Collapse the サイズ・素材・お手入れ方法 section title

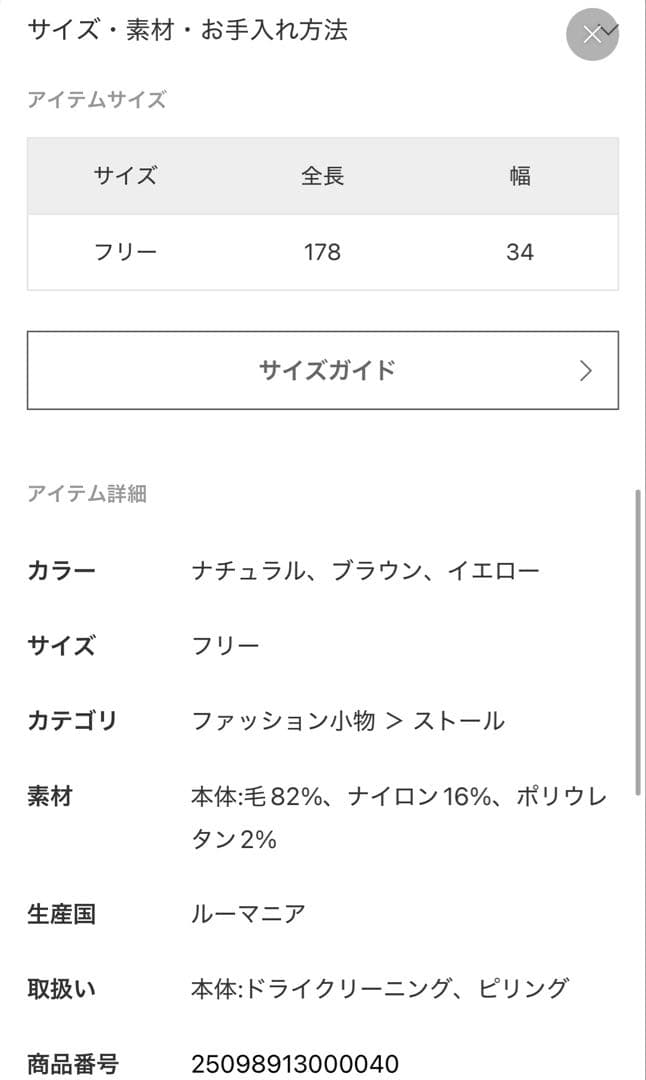click(x=188, y=30)
